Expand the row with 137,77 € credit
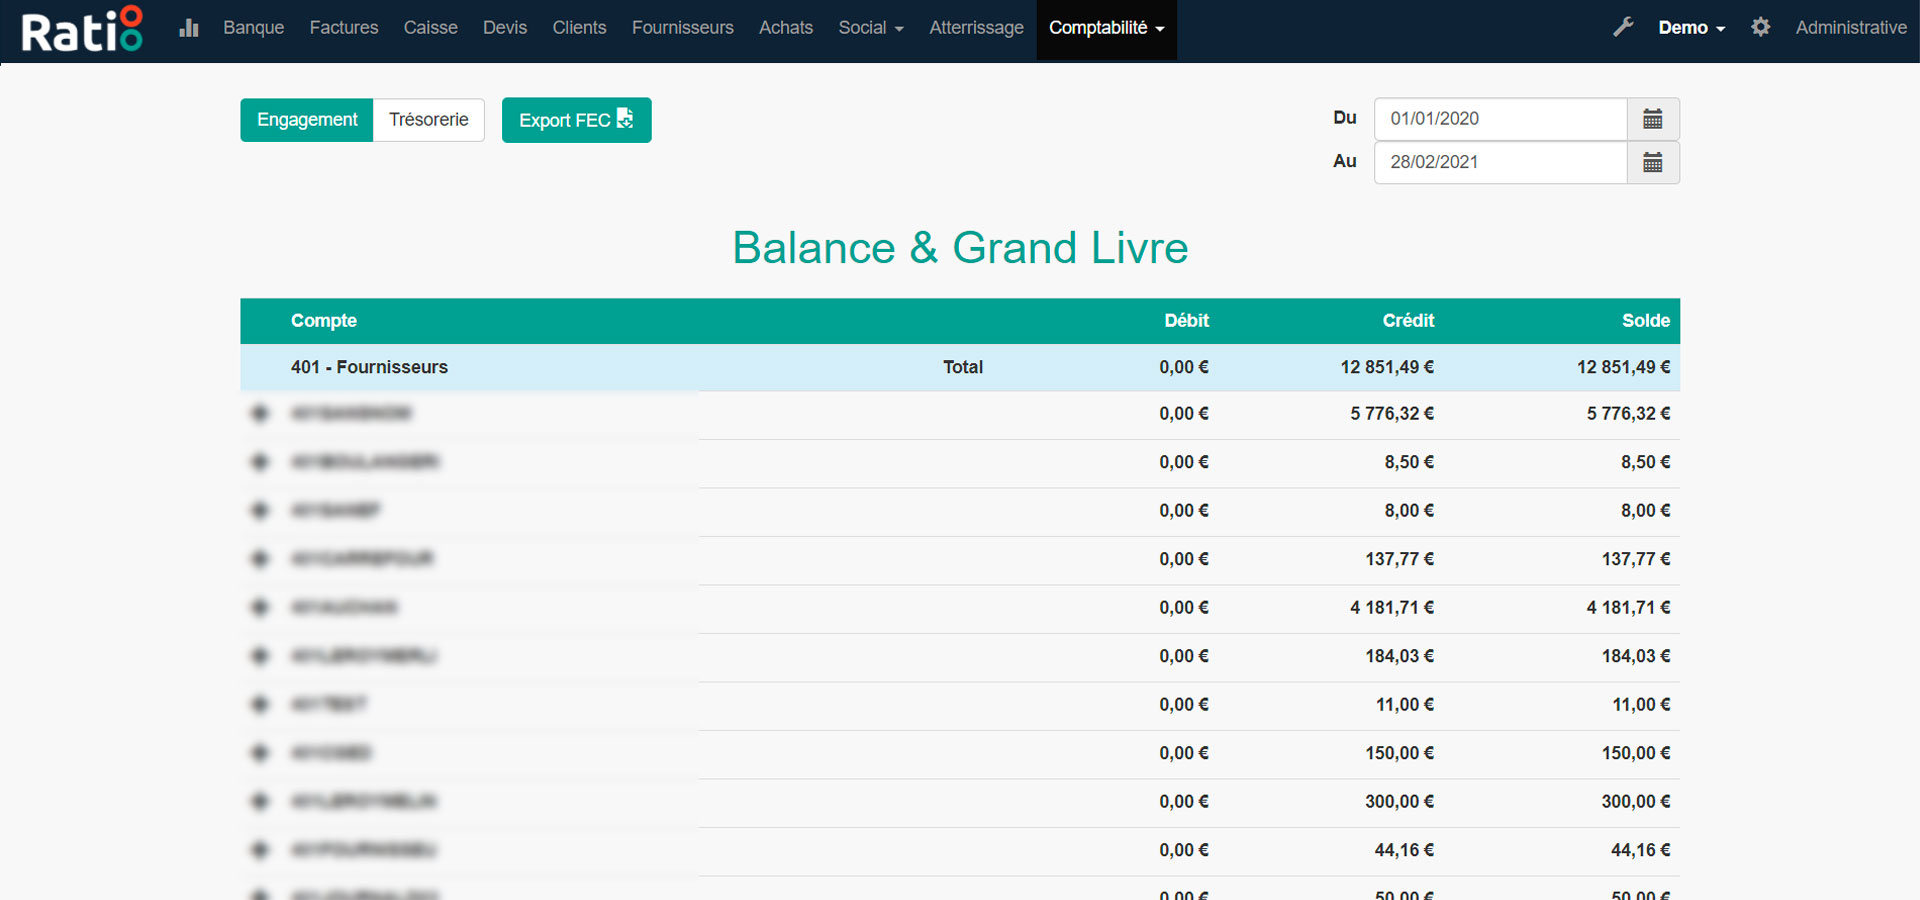The width and height of the screenshot is (1920, 900). click(x=260, y=559)
